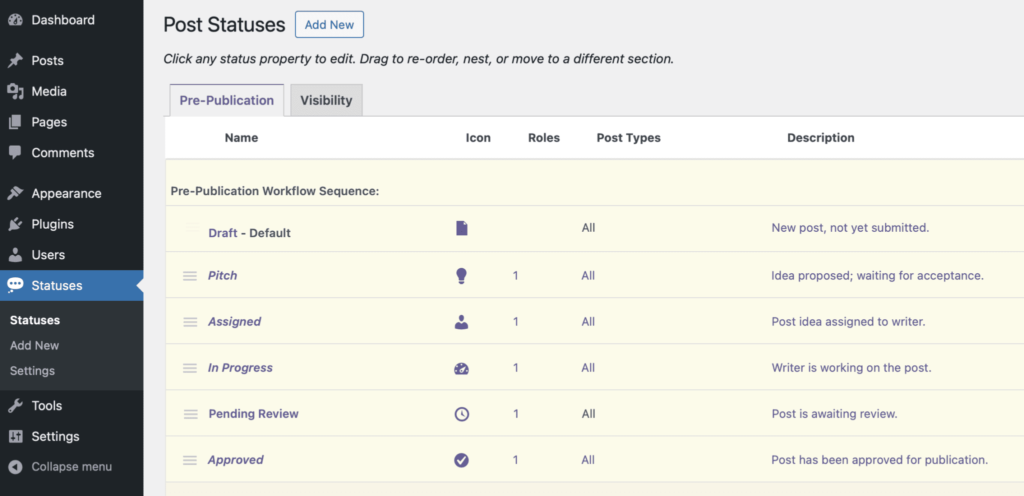Screen dimensions: 1024x496
Task: Click the clock icon in the Pending Review row
Action: 462,414
